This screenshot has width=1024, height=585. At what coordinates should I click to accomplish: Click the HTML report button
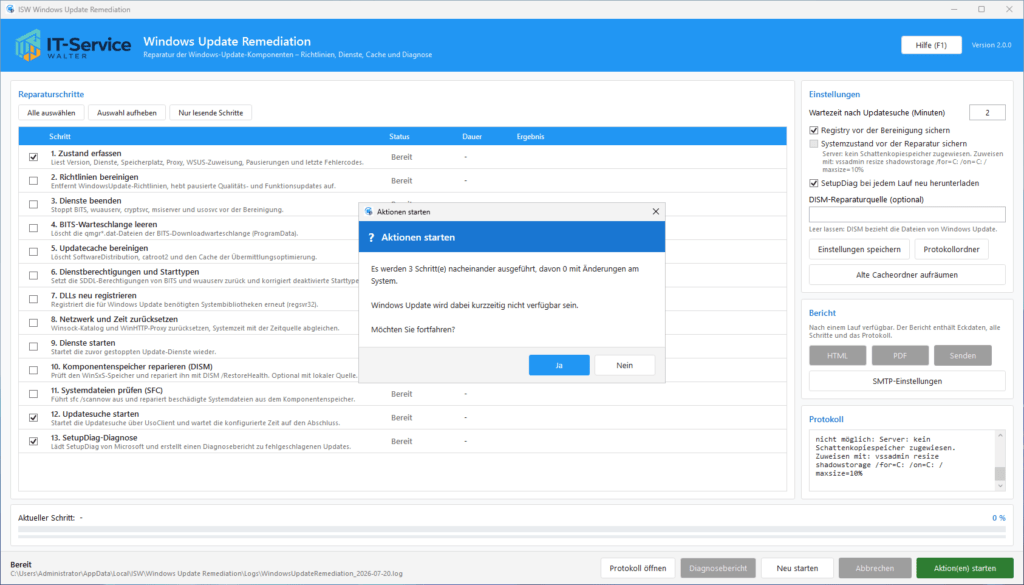click(x=837, y=356)
